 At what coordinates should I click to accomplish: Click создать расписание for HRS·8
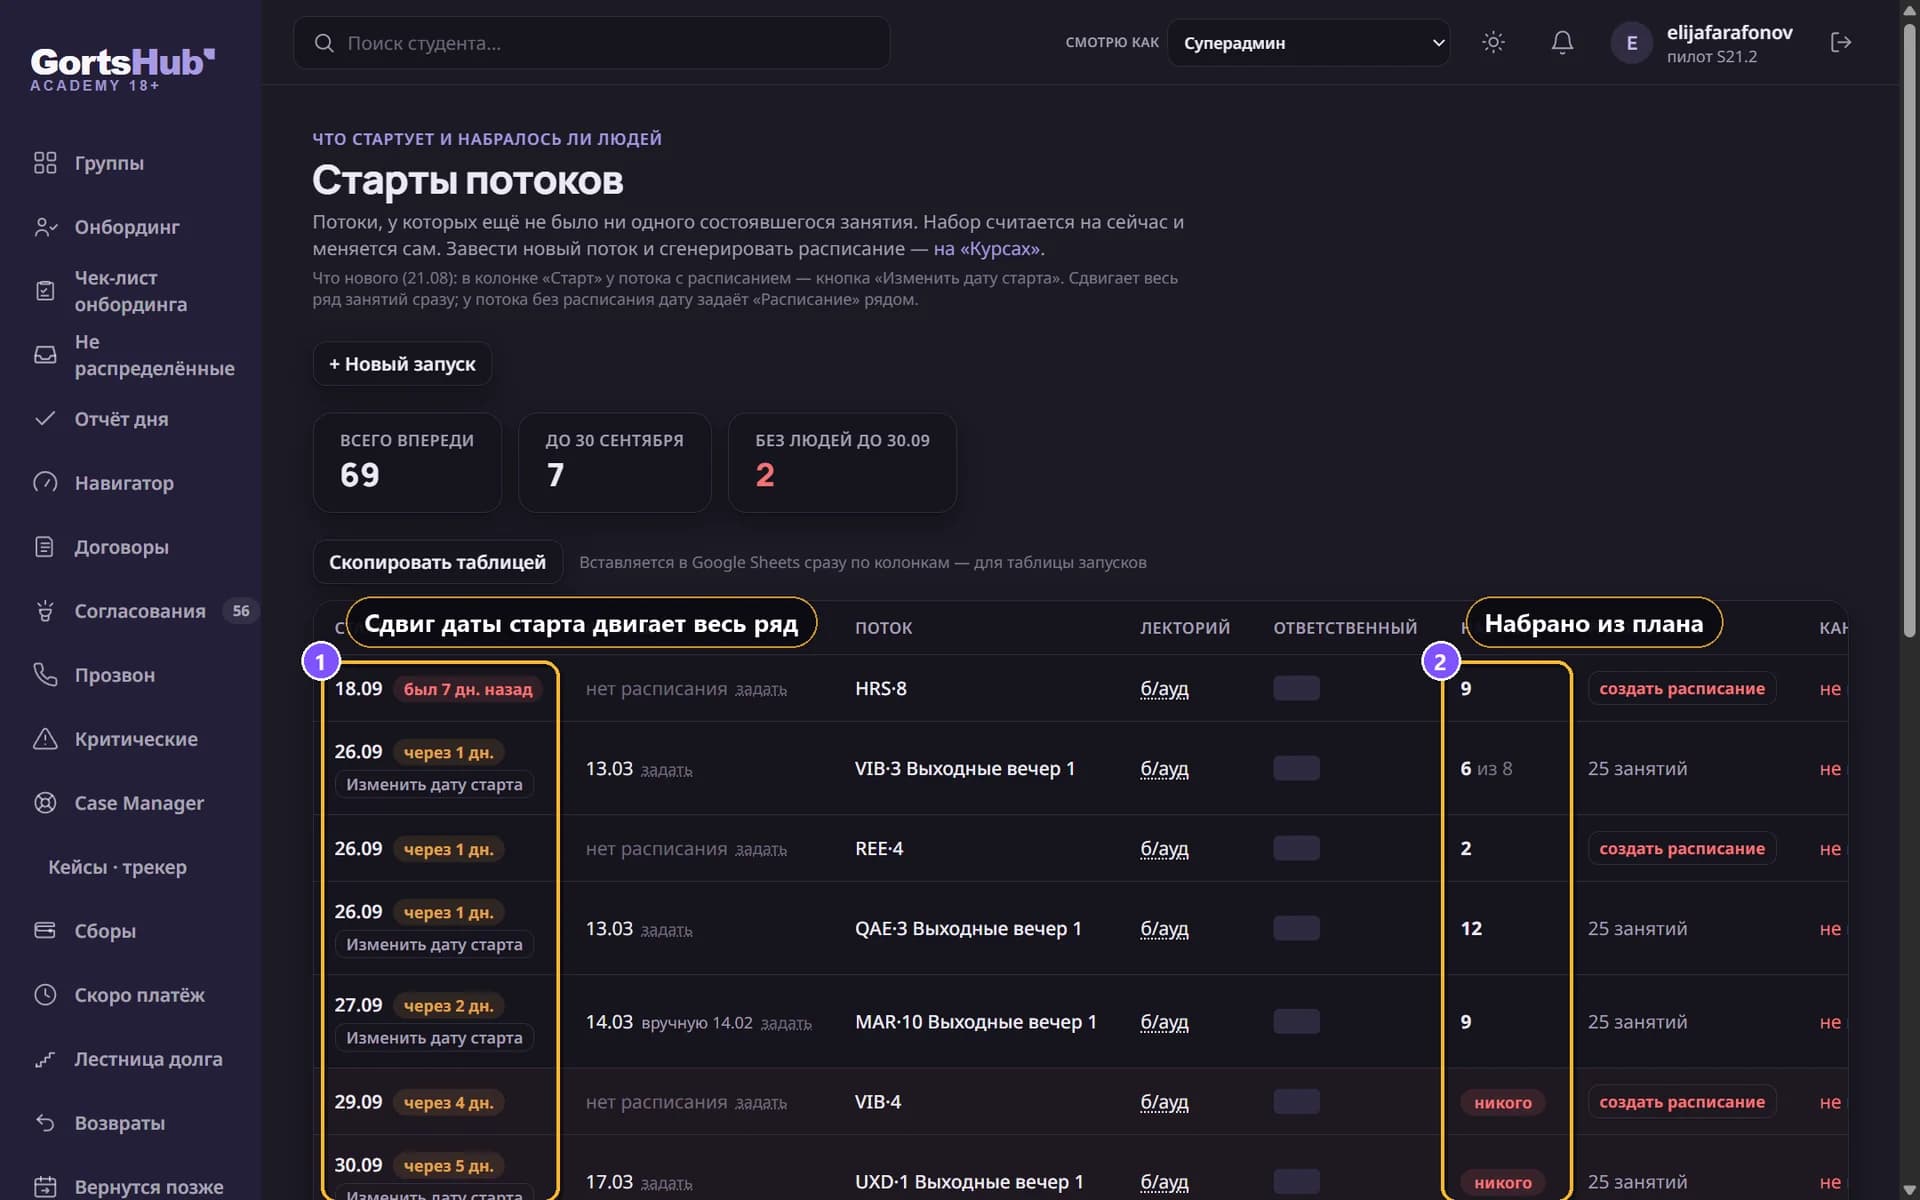point(1681,688)
